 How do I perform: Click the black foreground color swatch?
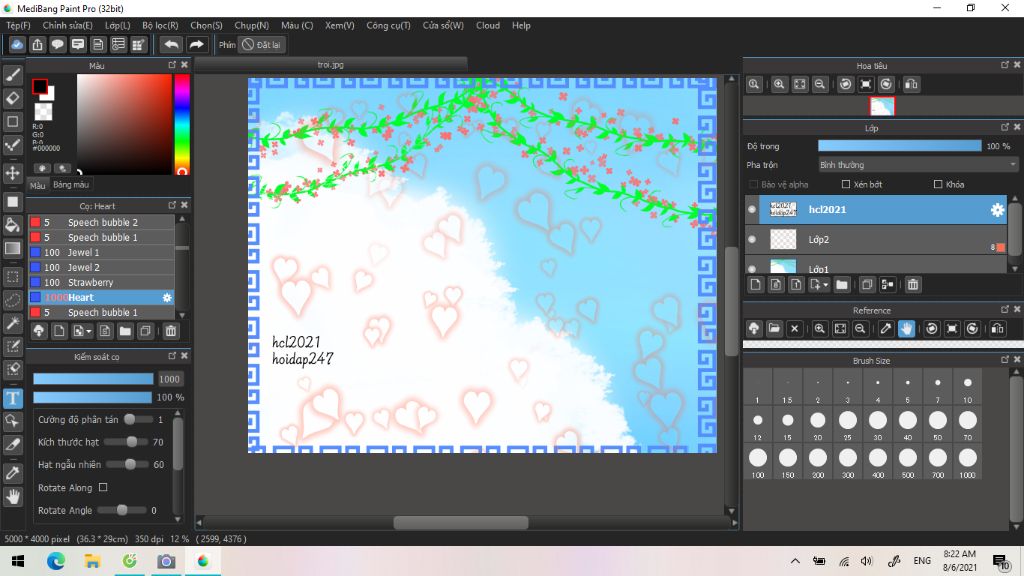40,87
